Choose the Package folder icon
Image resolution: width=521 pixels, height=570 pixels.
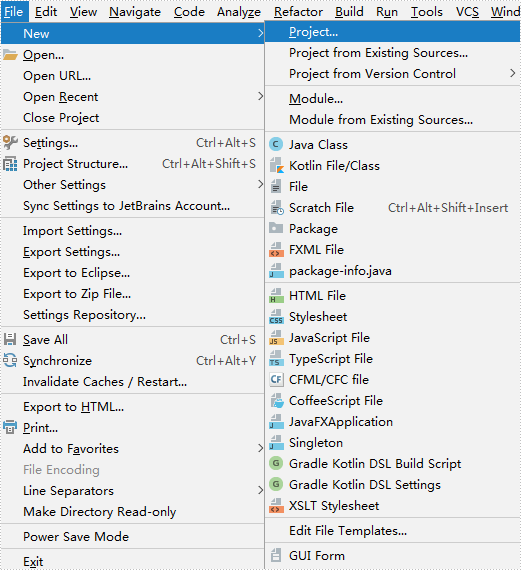point(276,228)
